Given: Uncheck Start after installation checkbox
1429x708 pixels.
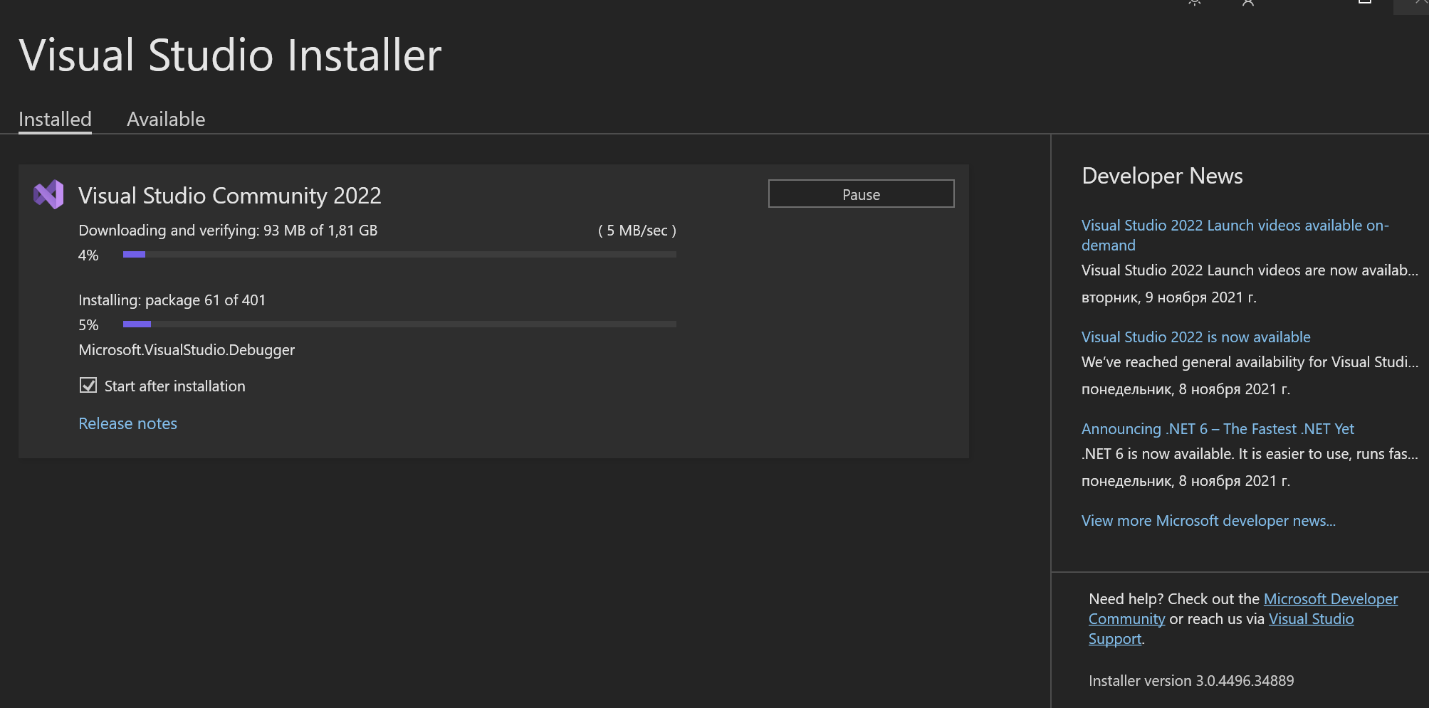Looking at the screenshot, I should click(88, 385).
